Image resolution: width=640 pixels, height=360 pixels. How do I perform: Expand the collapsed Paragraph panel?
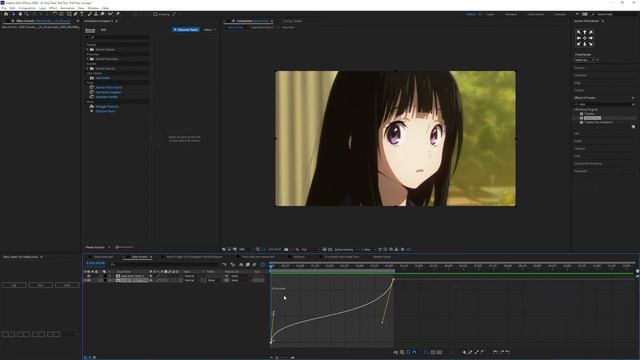tap(581, 171)
